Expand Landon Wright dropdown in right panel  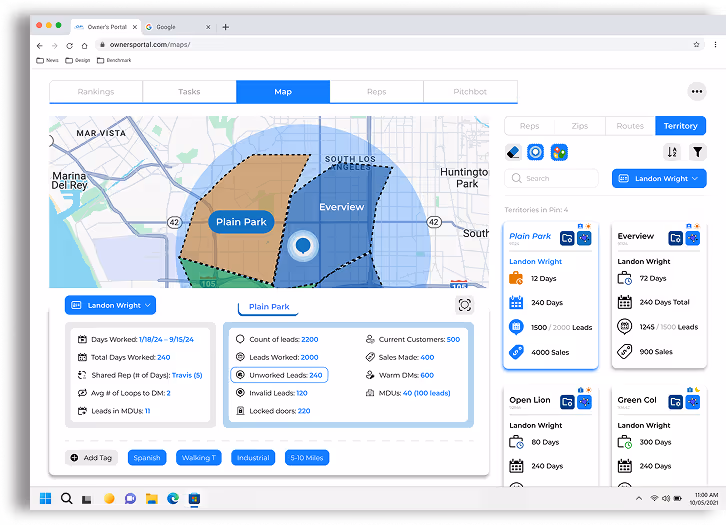[x=660, y=178]
